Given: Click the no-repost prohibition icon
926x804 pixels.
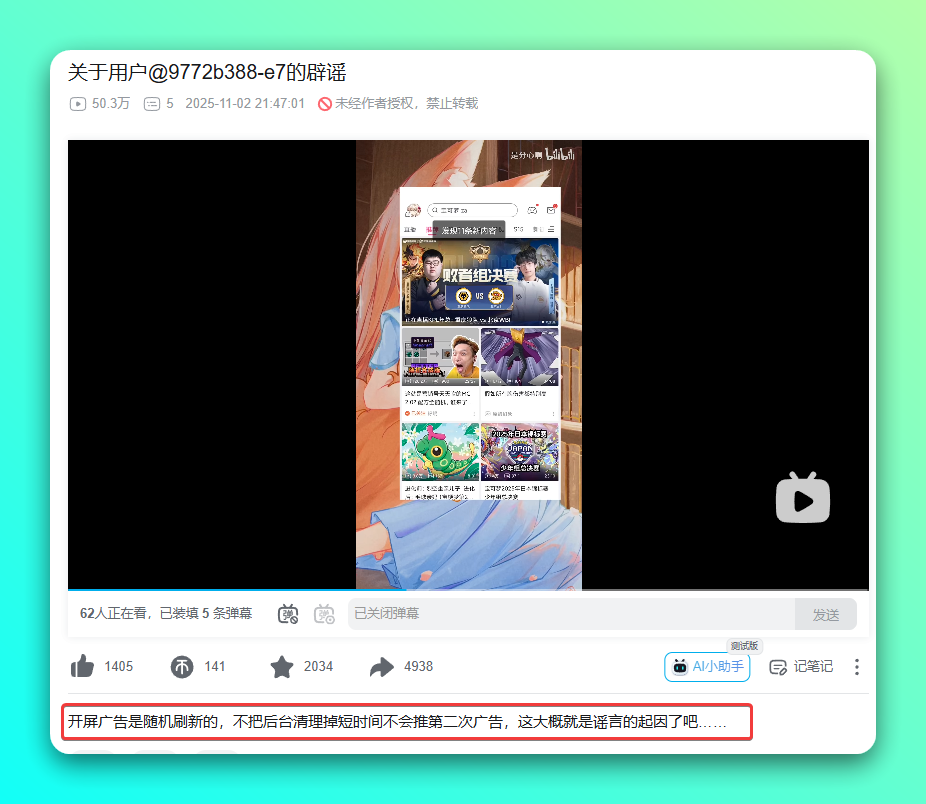Looking at the screenshot, I should [x=325, y=104].
